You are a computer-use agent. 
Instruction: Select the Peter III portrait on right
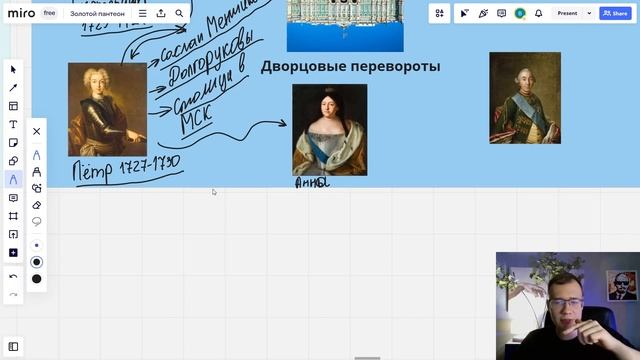point(525,98)
